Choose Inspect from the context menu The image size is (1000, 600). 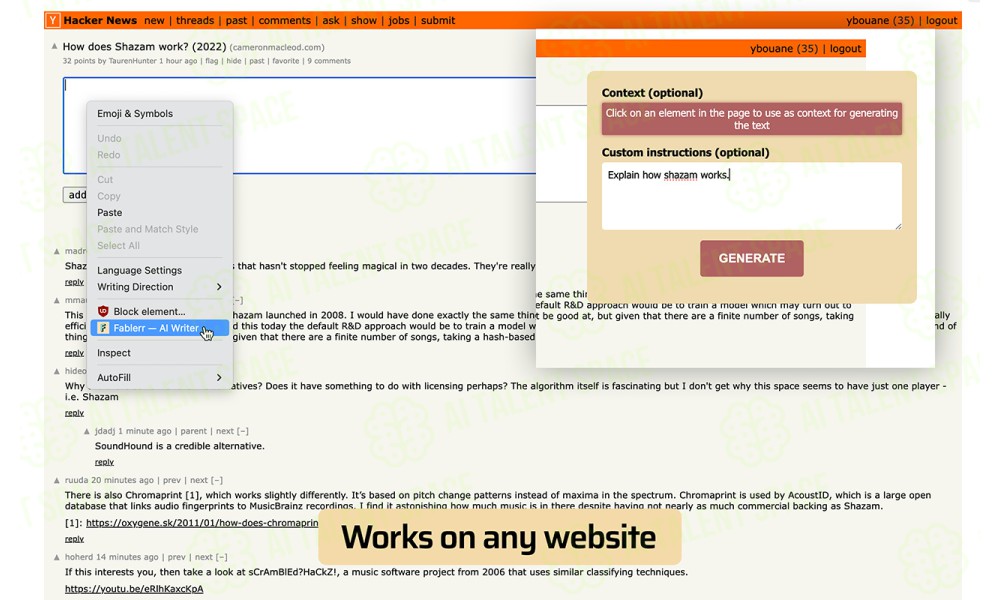coord(159,353)
